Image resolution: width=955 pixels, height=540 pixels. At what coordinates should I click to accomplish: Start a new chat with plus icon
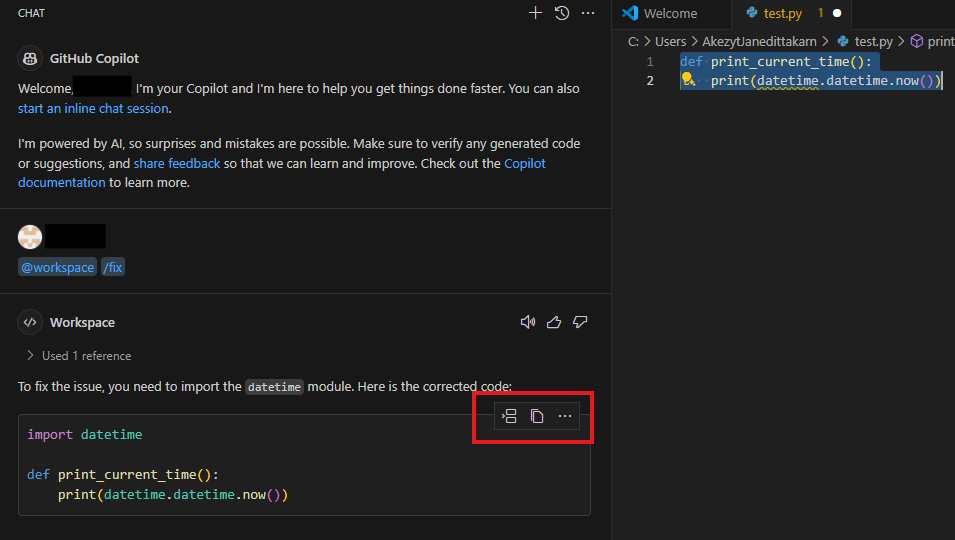tap(535, 13)
